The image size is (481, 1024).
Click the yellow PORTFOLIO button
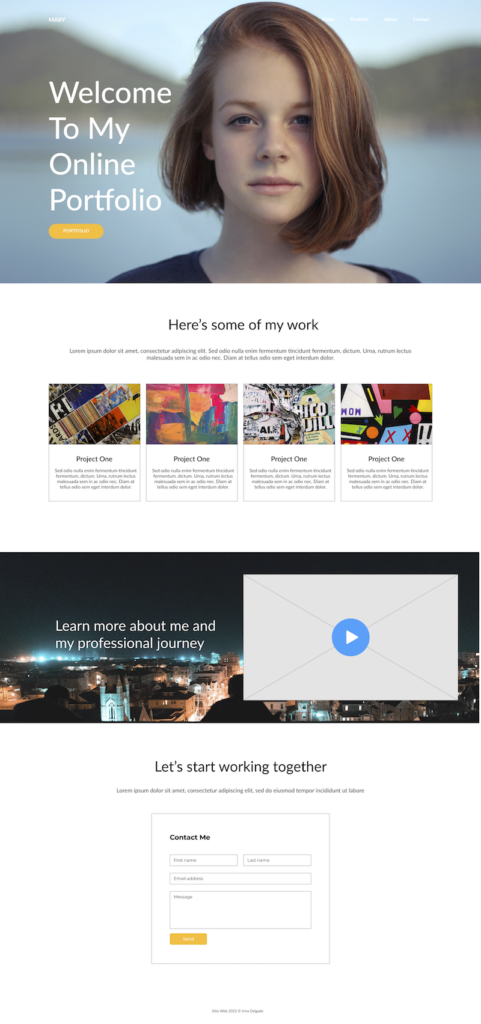pyautogui.click(x=76, y=231)
